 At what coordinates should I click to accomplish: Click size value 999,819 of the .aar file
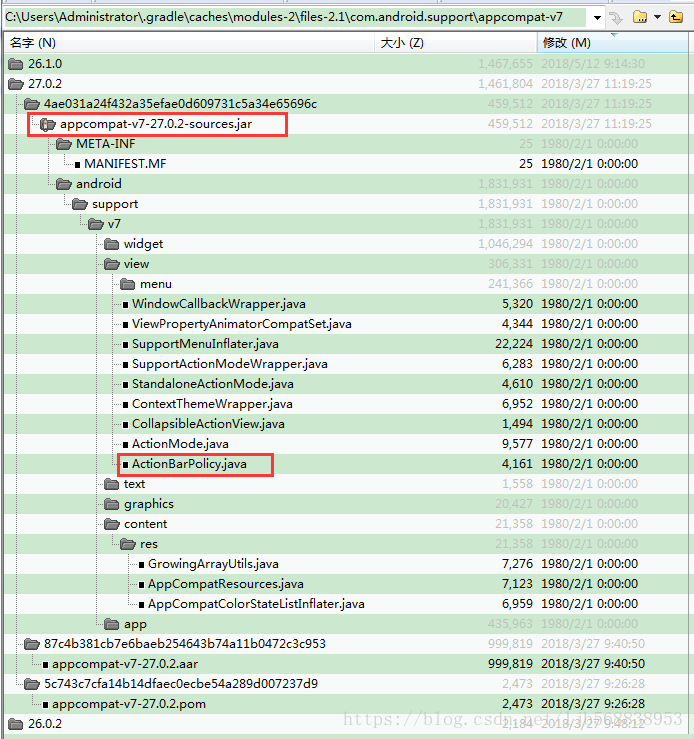[x=510, y=664]
